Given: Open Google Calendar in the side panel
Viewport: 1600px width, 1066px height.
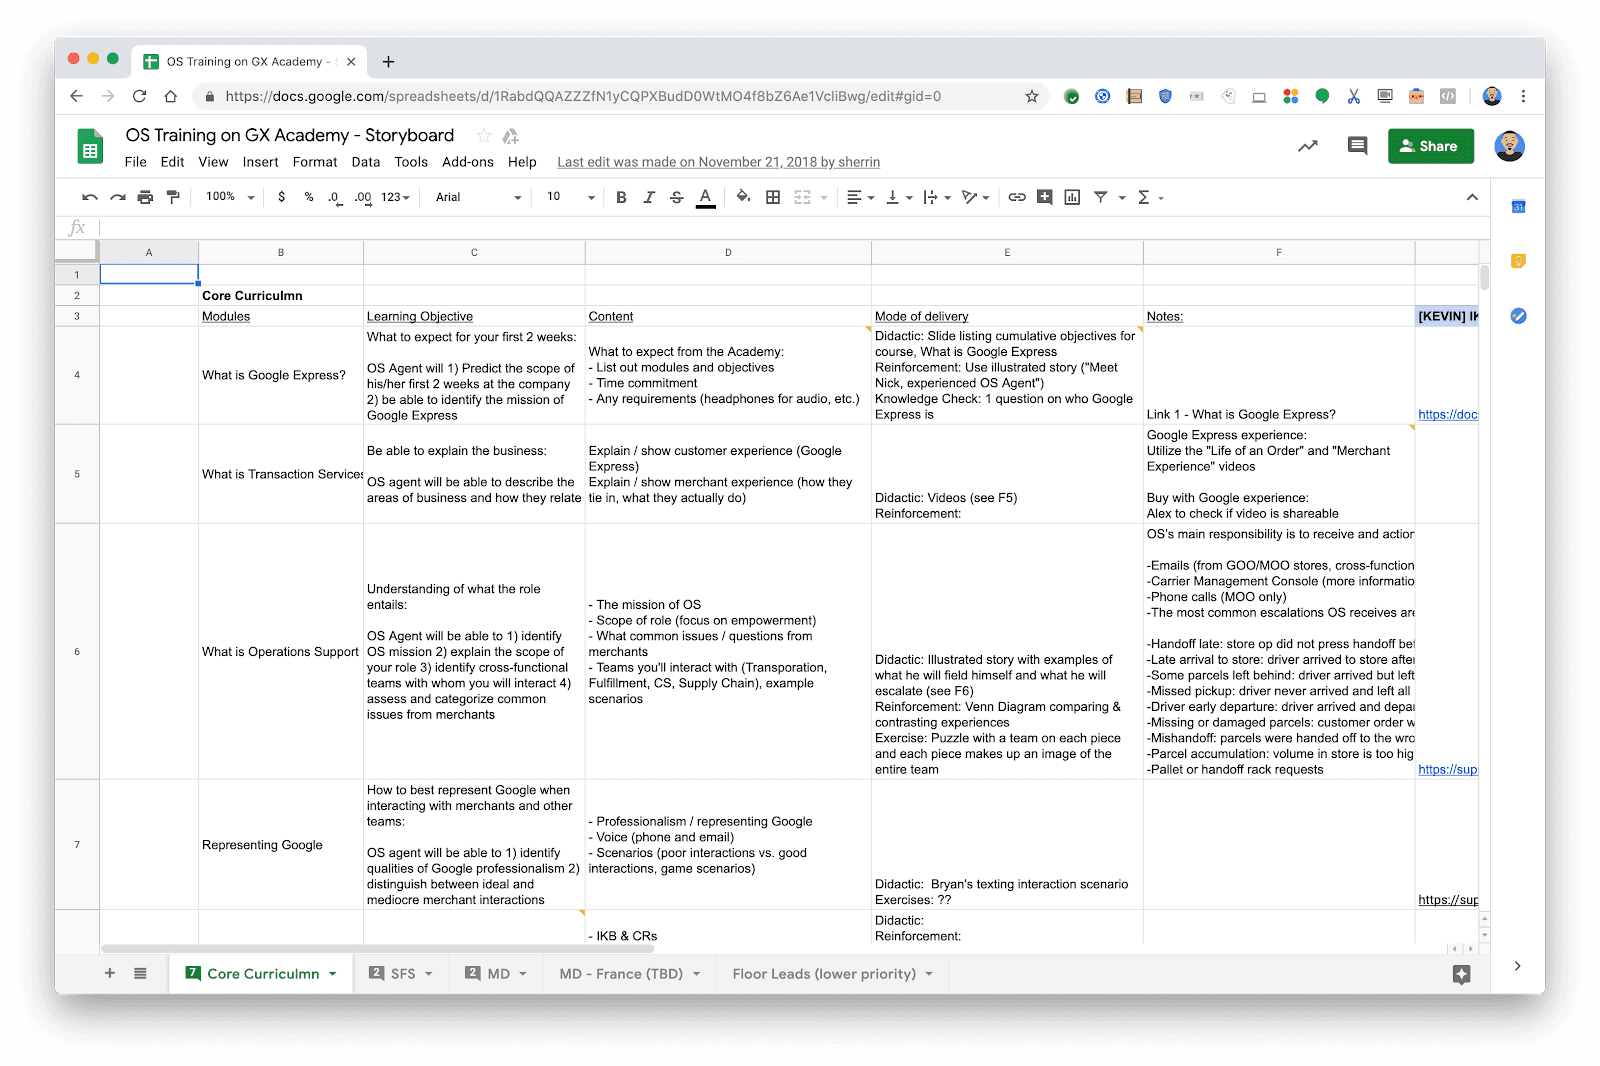Looking at the screenshot, I should pyautogui.click(x=1518, y=207).
